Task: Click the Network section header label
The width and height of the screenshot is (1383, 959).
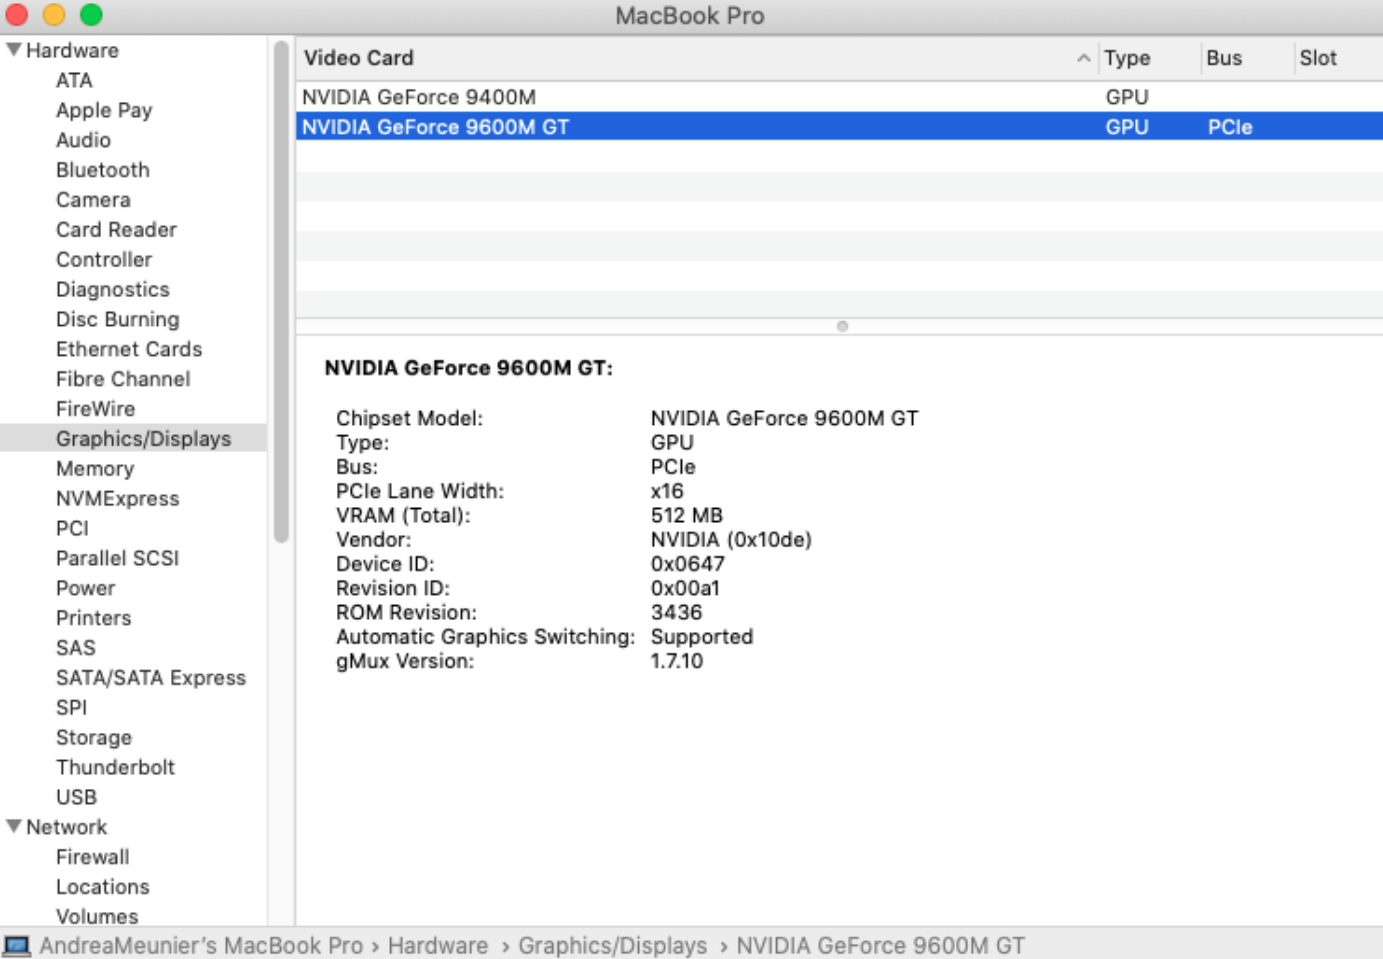Action: tap(66, 827)
